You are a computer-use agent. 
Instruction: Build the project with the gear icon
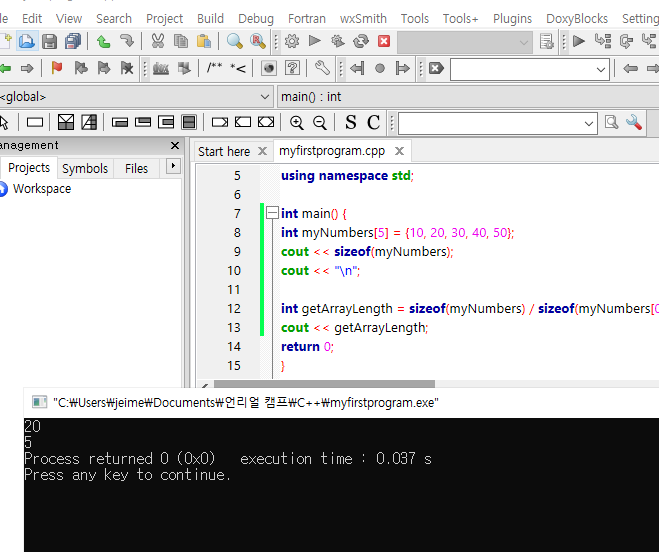coord(292,41)
